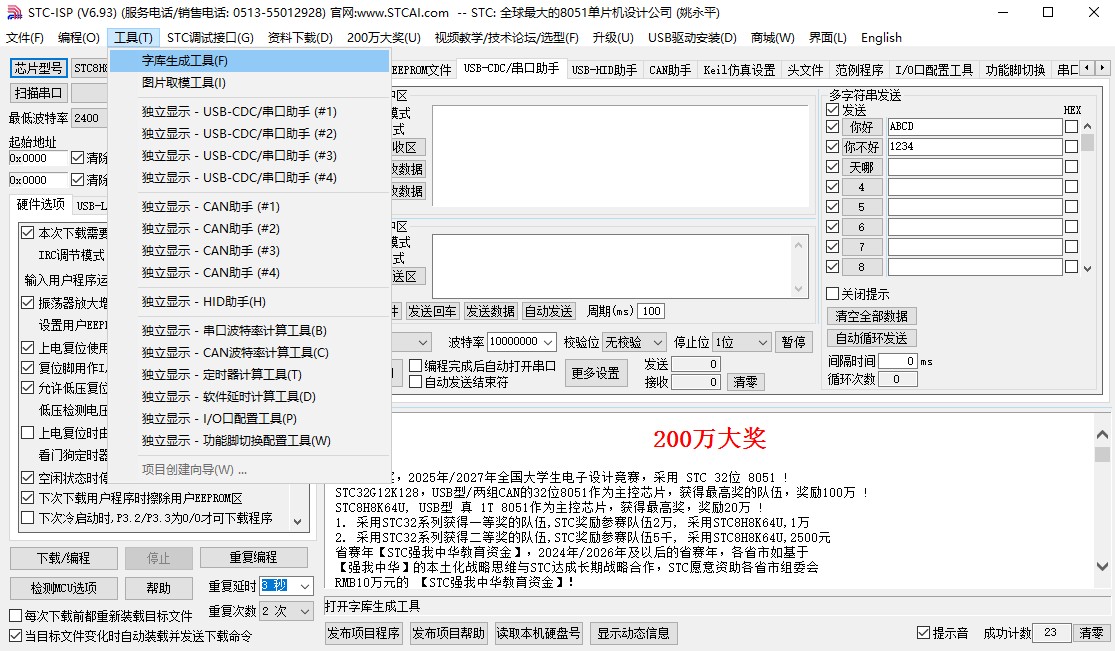The height and width of the screenshot is (651, 1115).
Task: Open the STC调试接口(G) menu
Action: tap(210, 38)
